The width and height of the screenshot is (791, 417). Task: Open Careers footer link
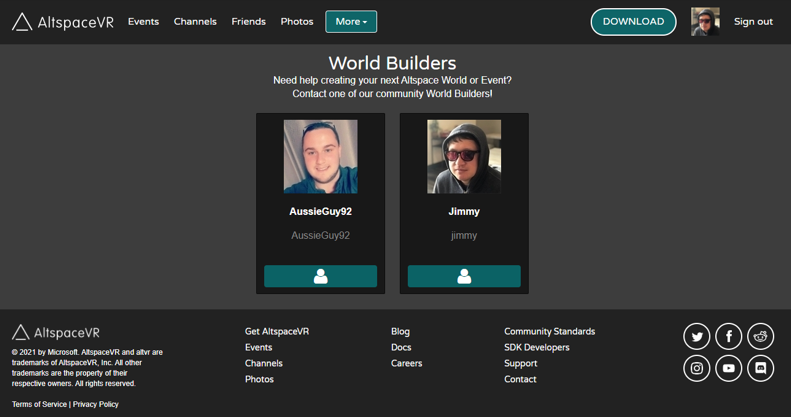pos(407,363)
